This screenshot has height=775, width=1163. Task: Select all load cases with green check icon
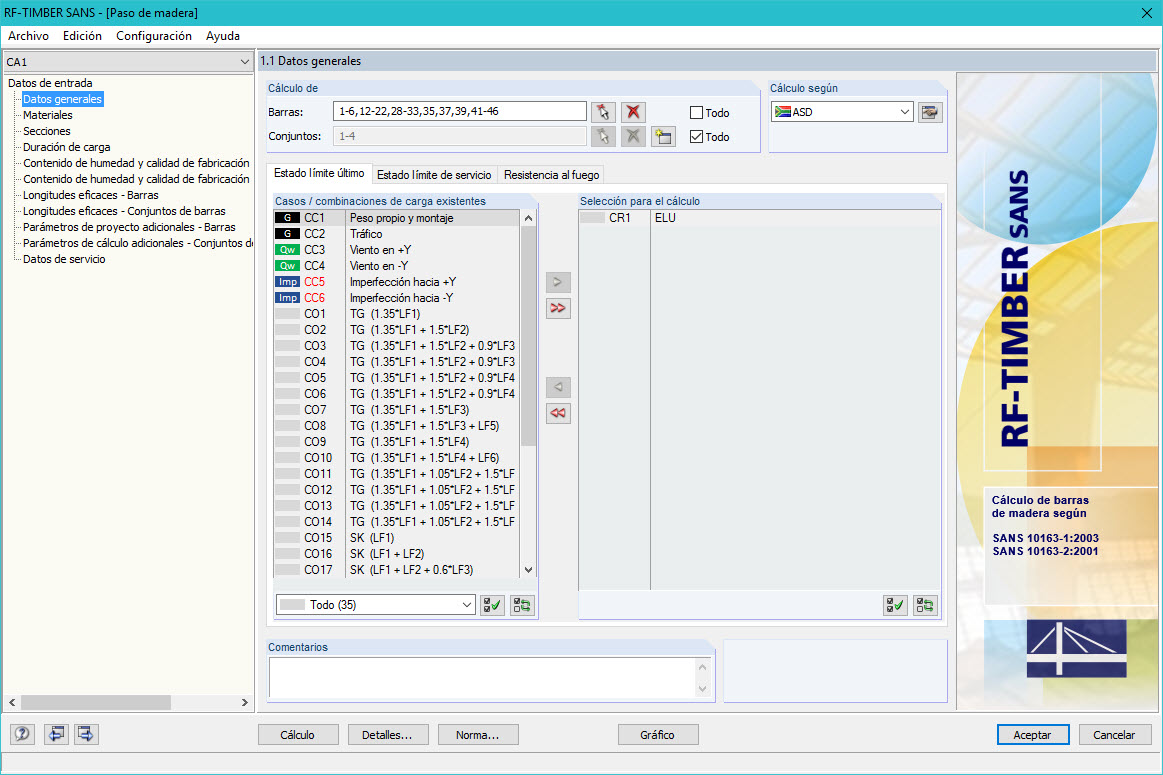tap(492, 605)
